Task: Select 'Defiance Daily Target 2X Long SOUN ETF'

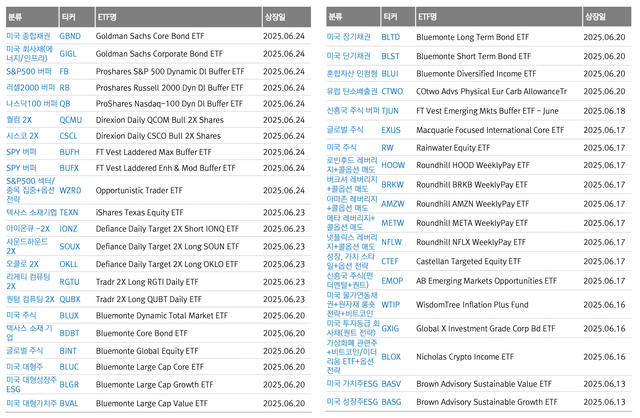Action: [x=167, y=247]
